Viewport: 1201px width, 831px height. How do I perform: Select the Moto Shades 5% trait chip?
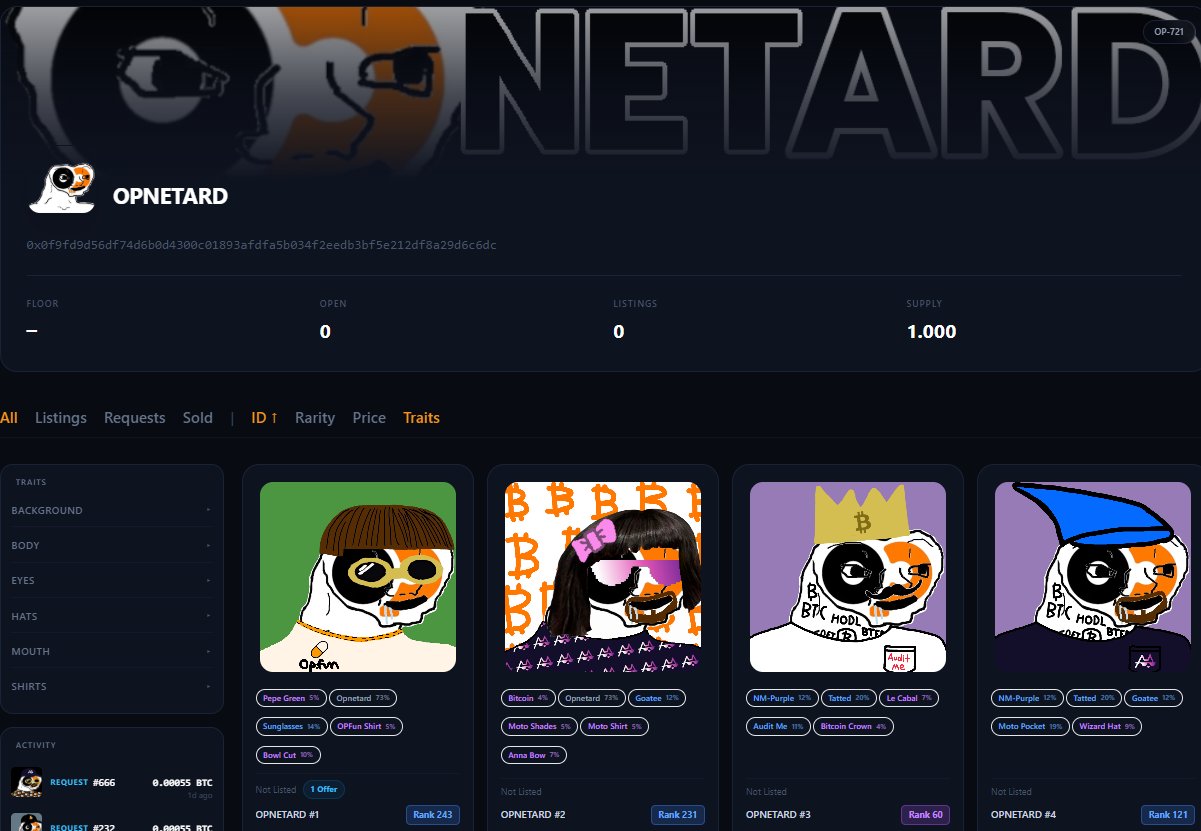coord(539,726)
